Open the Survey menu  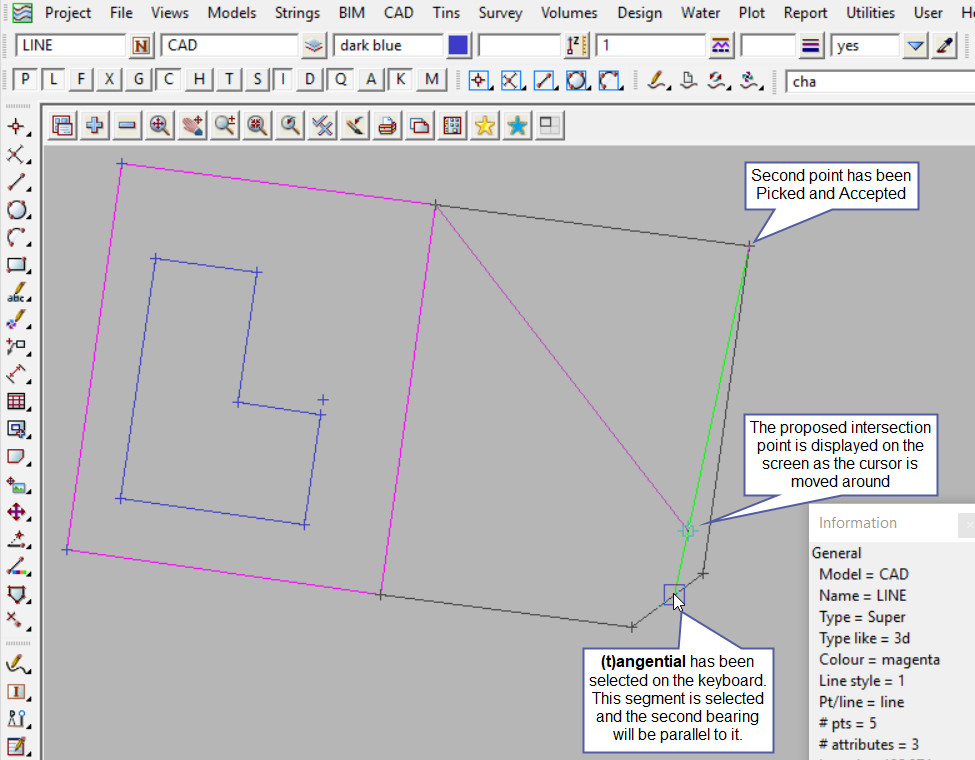500,13
